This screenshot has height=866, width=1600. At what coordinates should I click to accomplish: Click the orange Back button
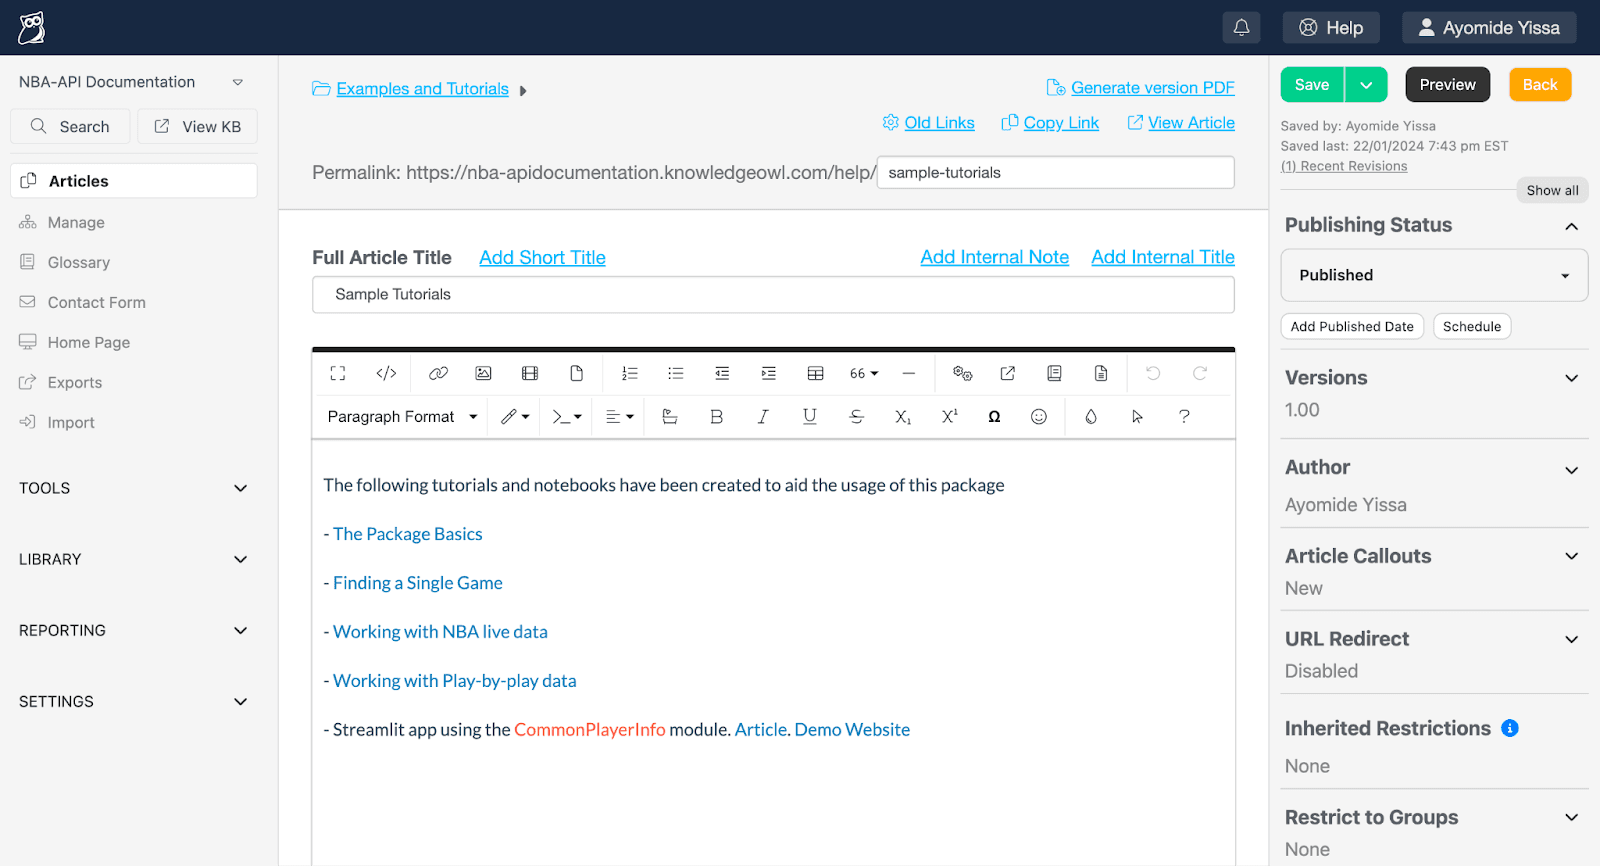(x=1540, y=85)
